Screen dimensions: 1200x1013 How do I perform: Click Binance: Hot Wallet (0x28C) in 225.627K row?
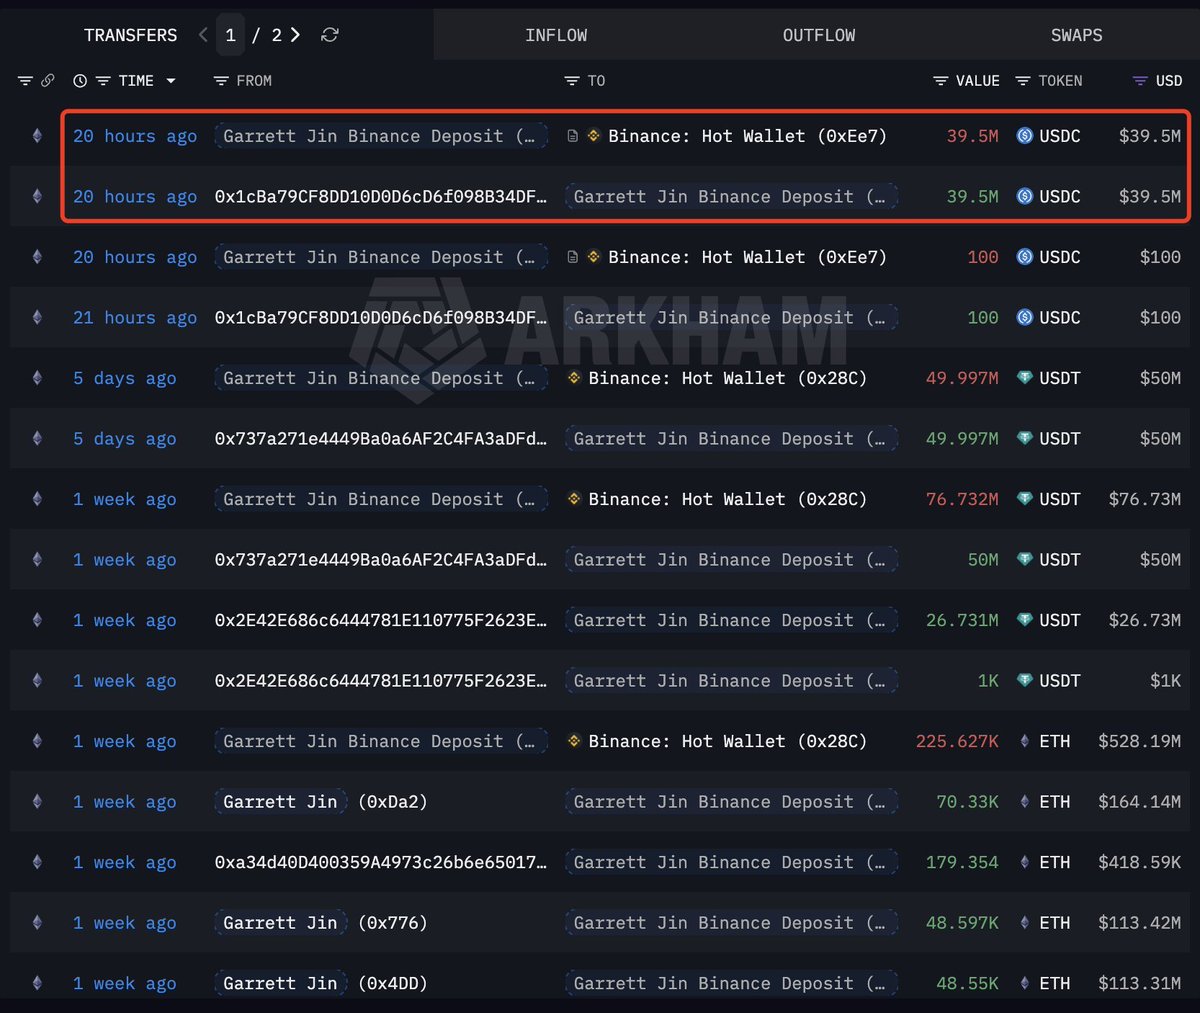click(727, 741)
